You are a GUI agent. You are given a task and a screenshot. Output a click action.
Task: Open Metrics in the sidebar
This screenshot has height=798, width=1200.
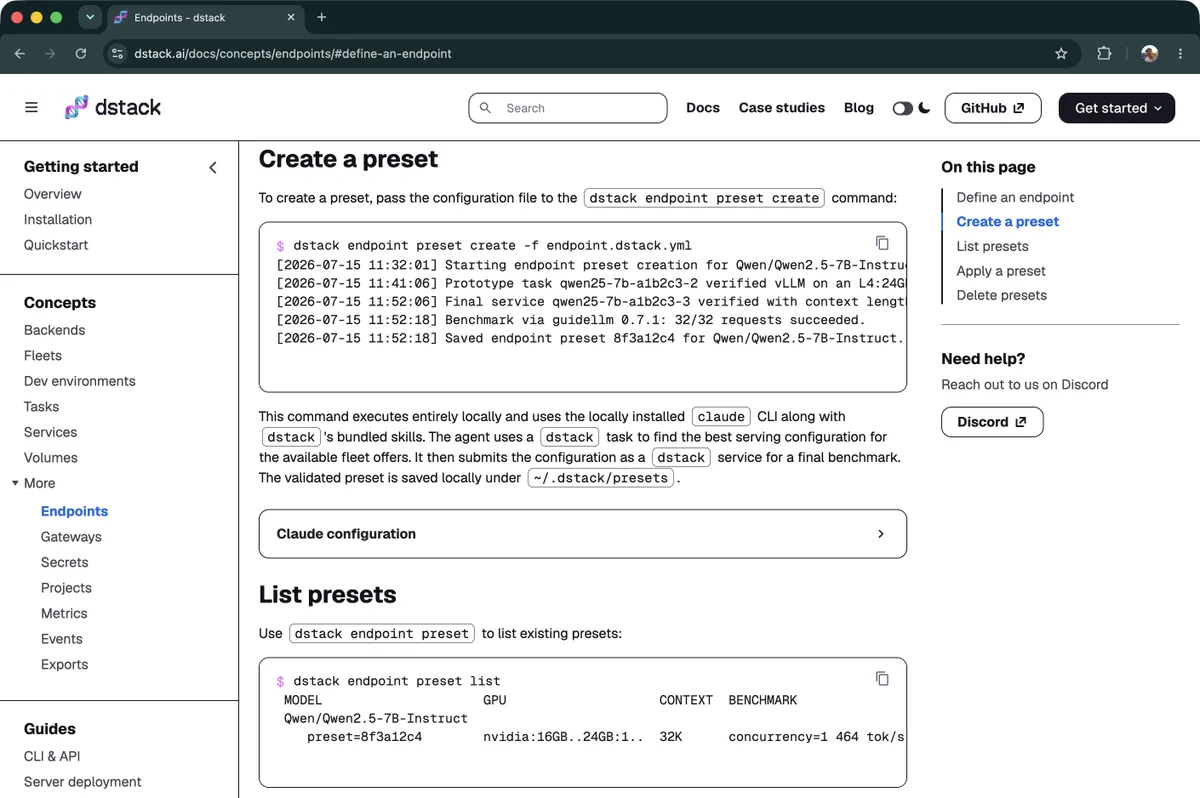[x=64, y=614]
